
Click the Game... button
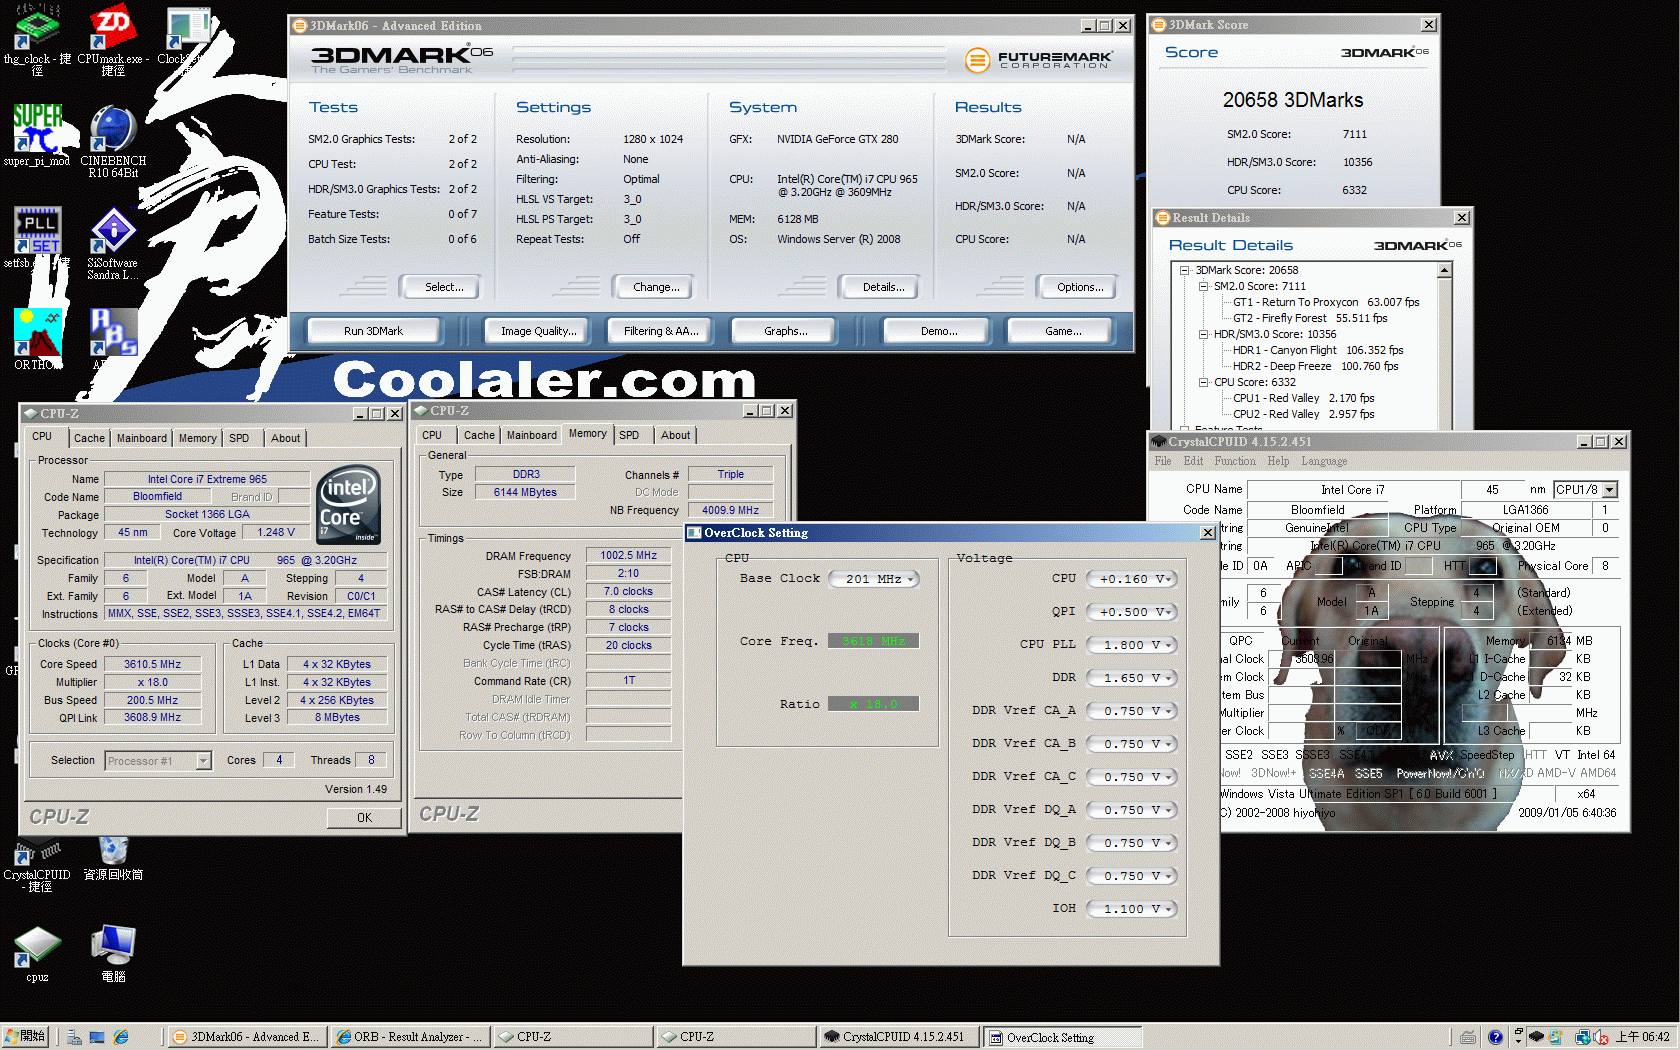(1063, 331)
